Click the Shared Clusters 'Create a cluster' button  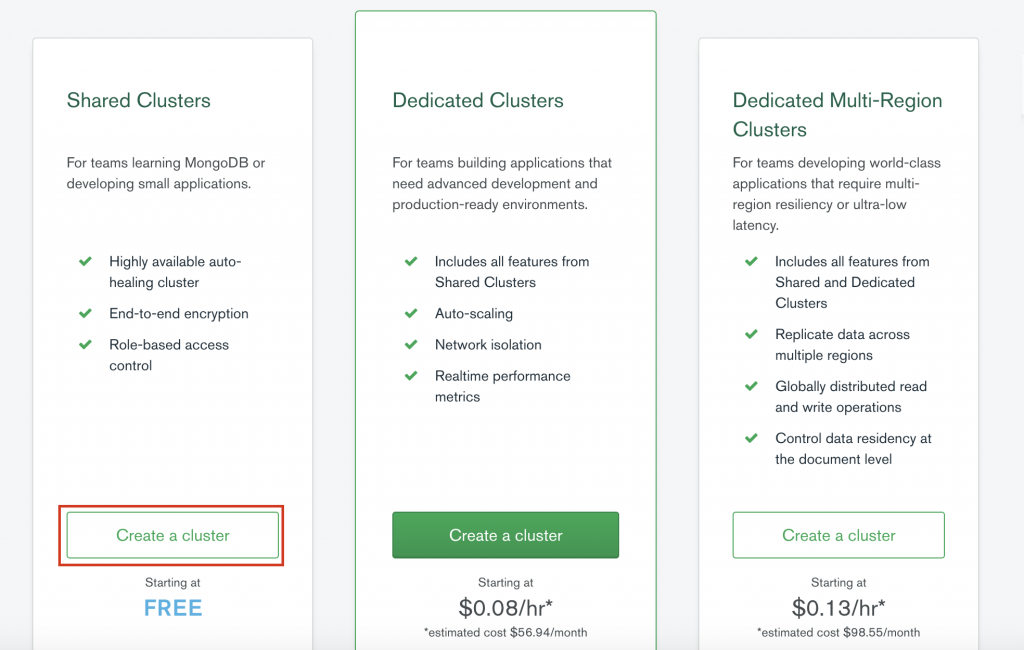pos(173,535)
